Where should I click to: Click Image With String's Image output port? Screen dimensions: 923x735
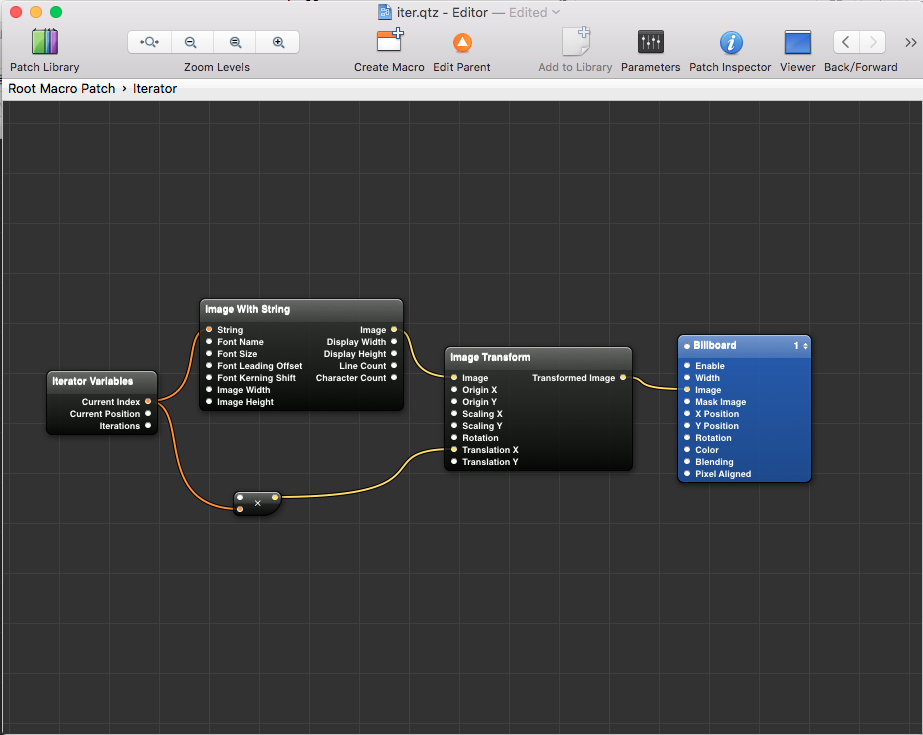click(394, 330)
